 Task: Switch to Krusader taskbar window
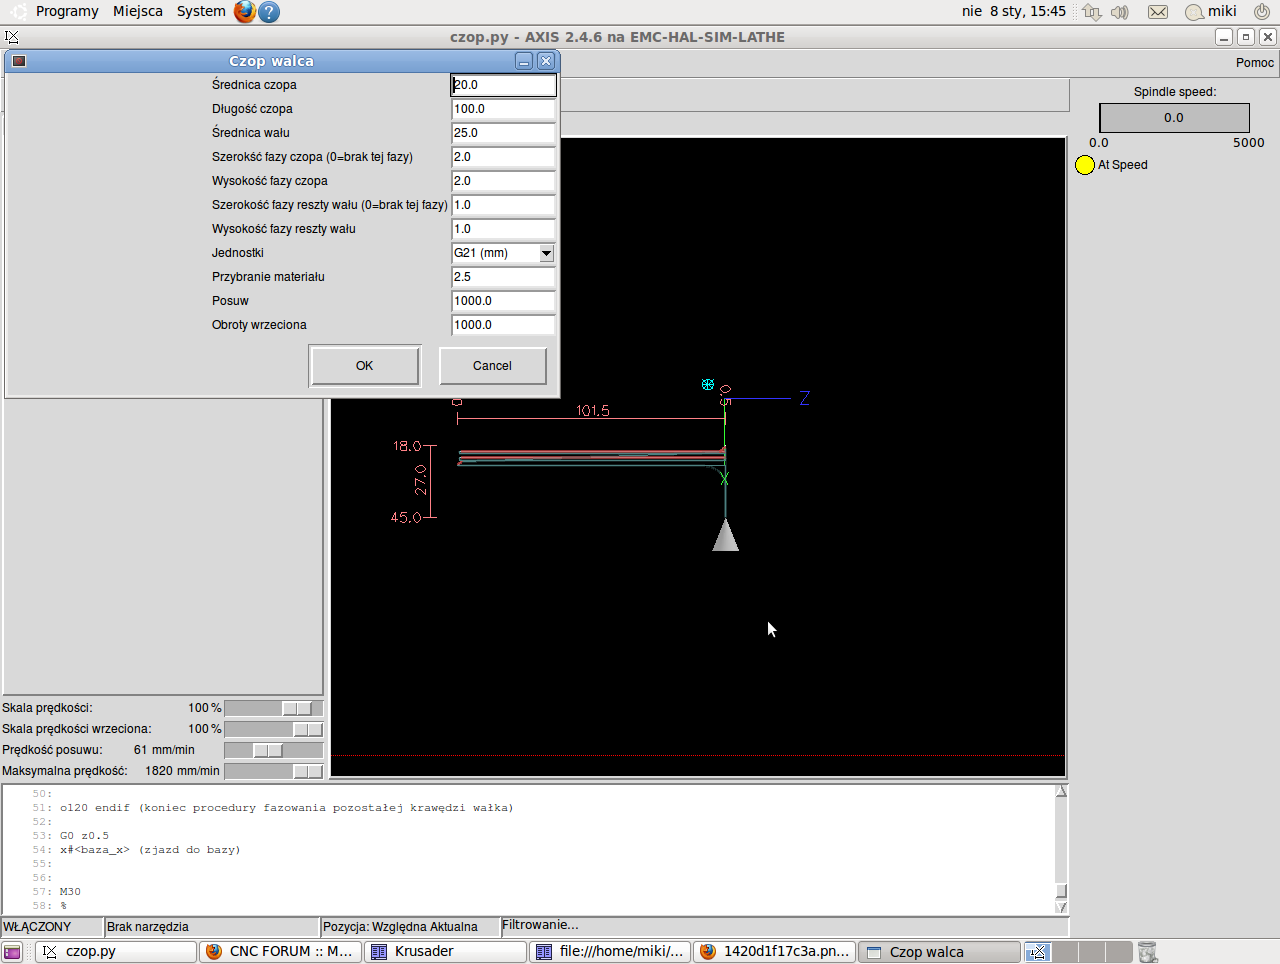click(x=445, y=952)
